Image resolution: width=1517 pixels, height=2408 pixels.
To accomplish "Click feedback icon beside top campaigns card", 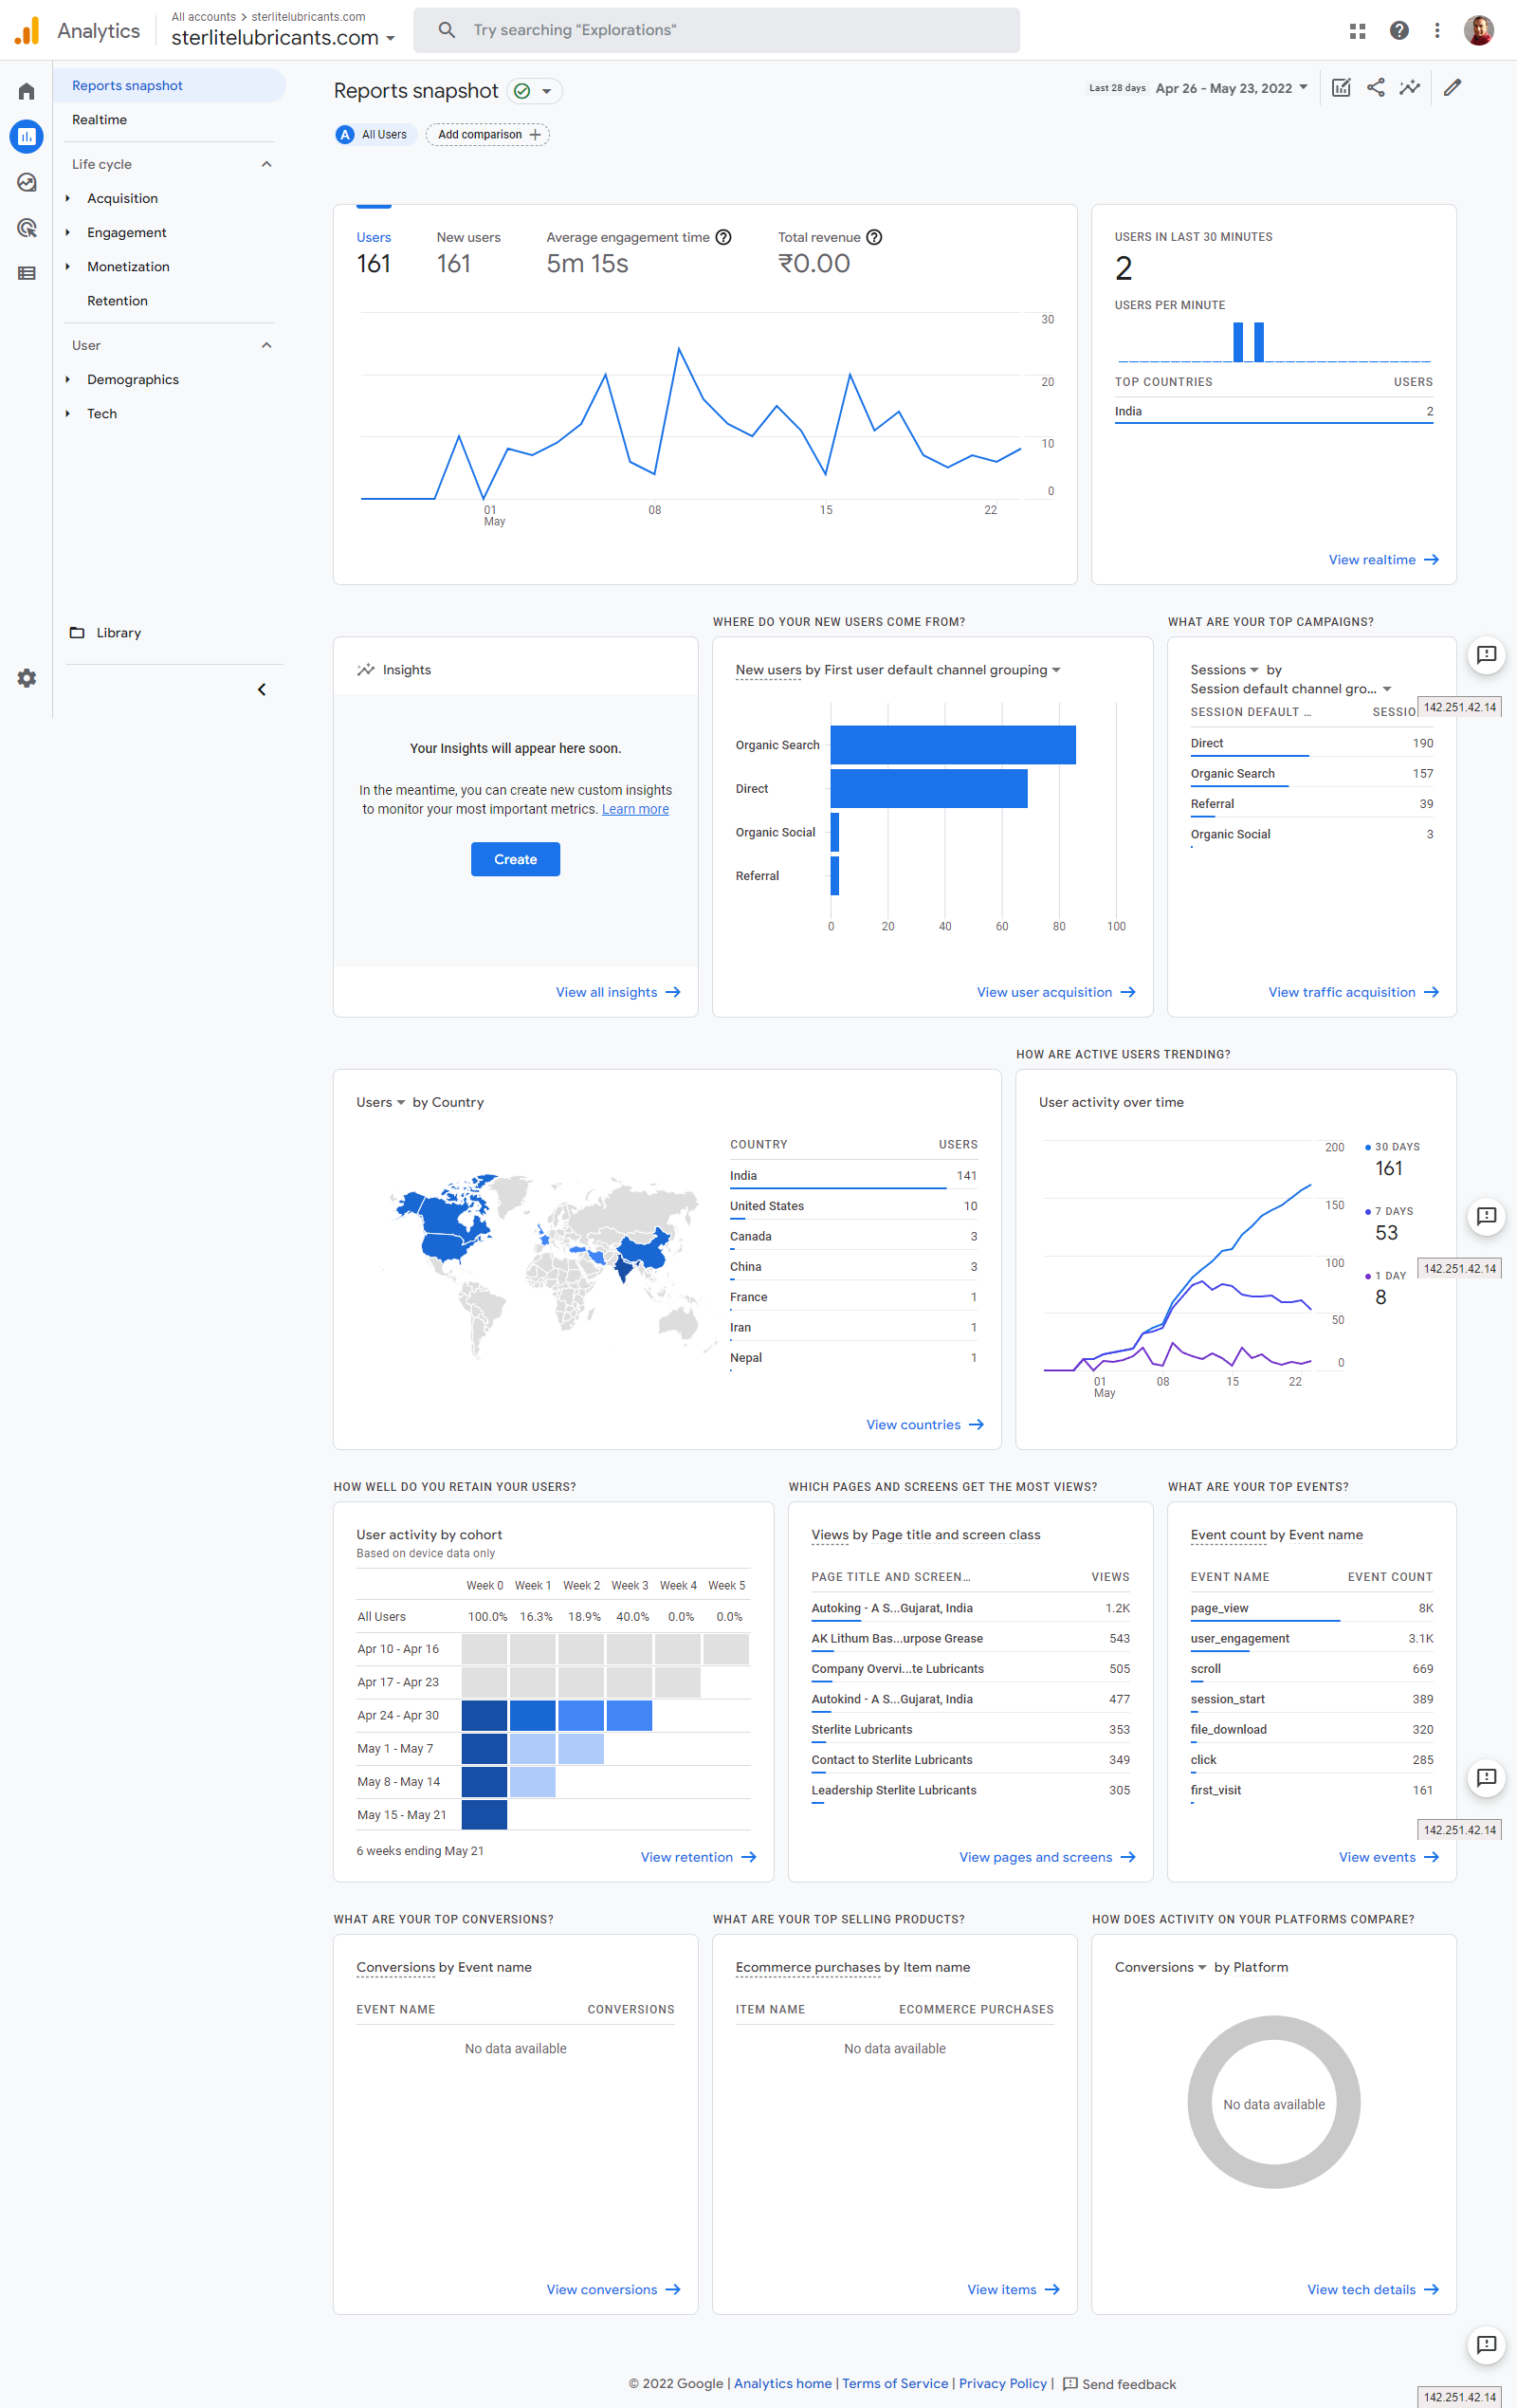I will click(x=1486, y=655).
